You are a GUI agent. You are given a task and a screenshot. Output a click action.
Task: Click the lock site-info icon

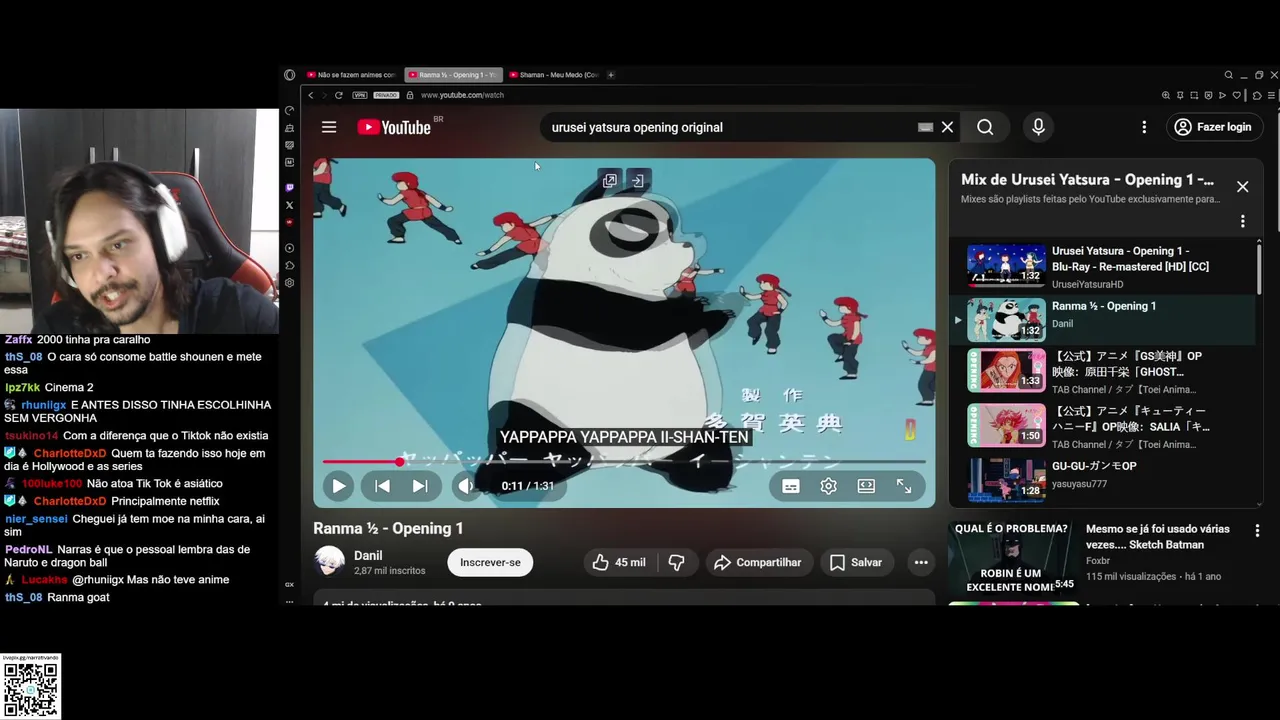click(409, 95)
